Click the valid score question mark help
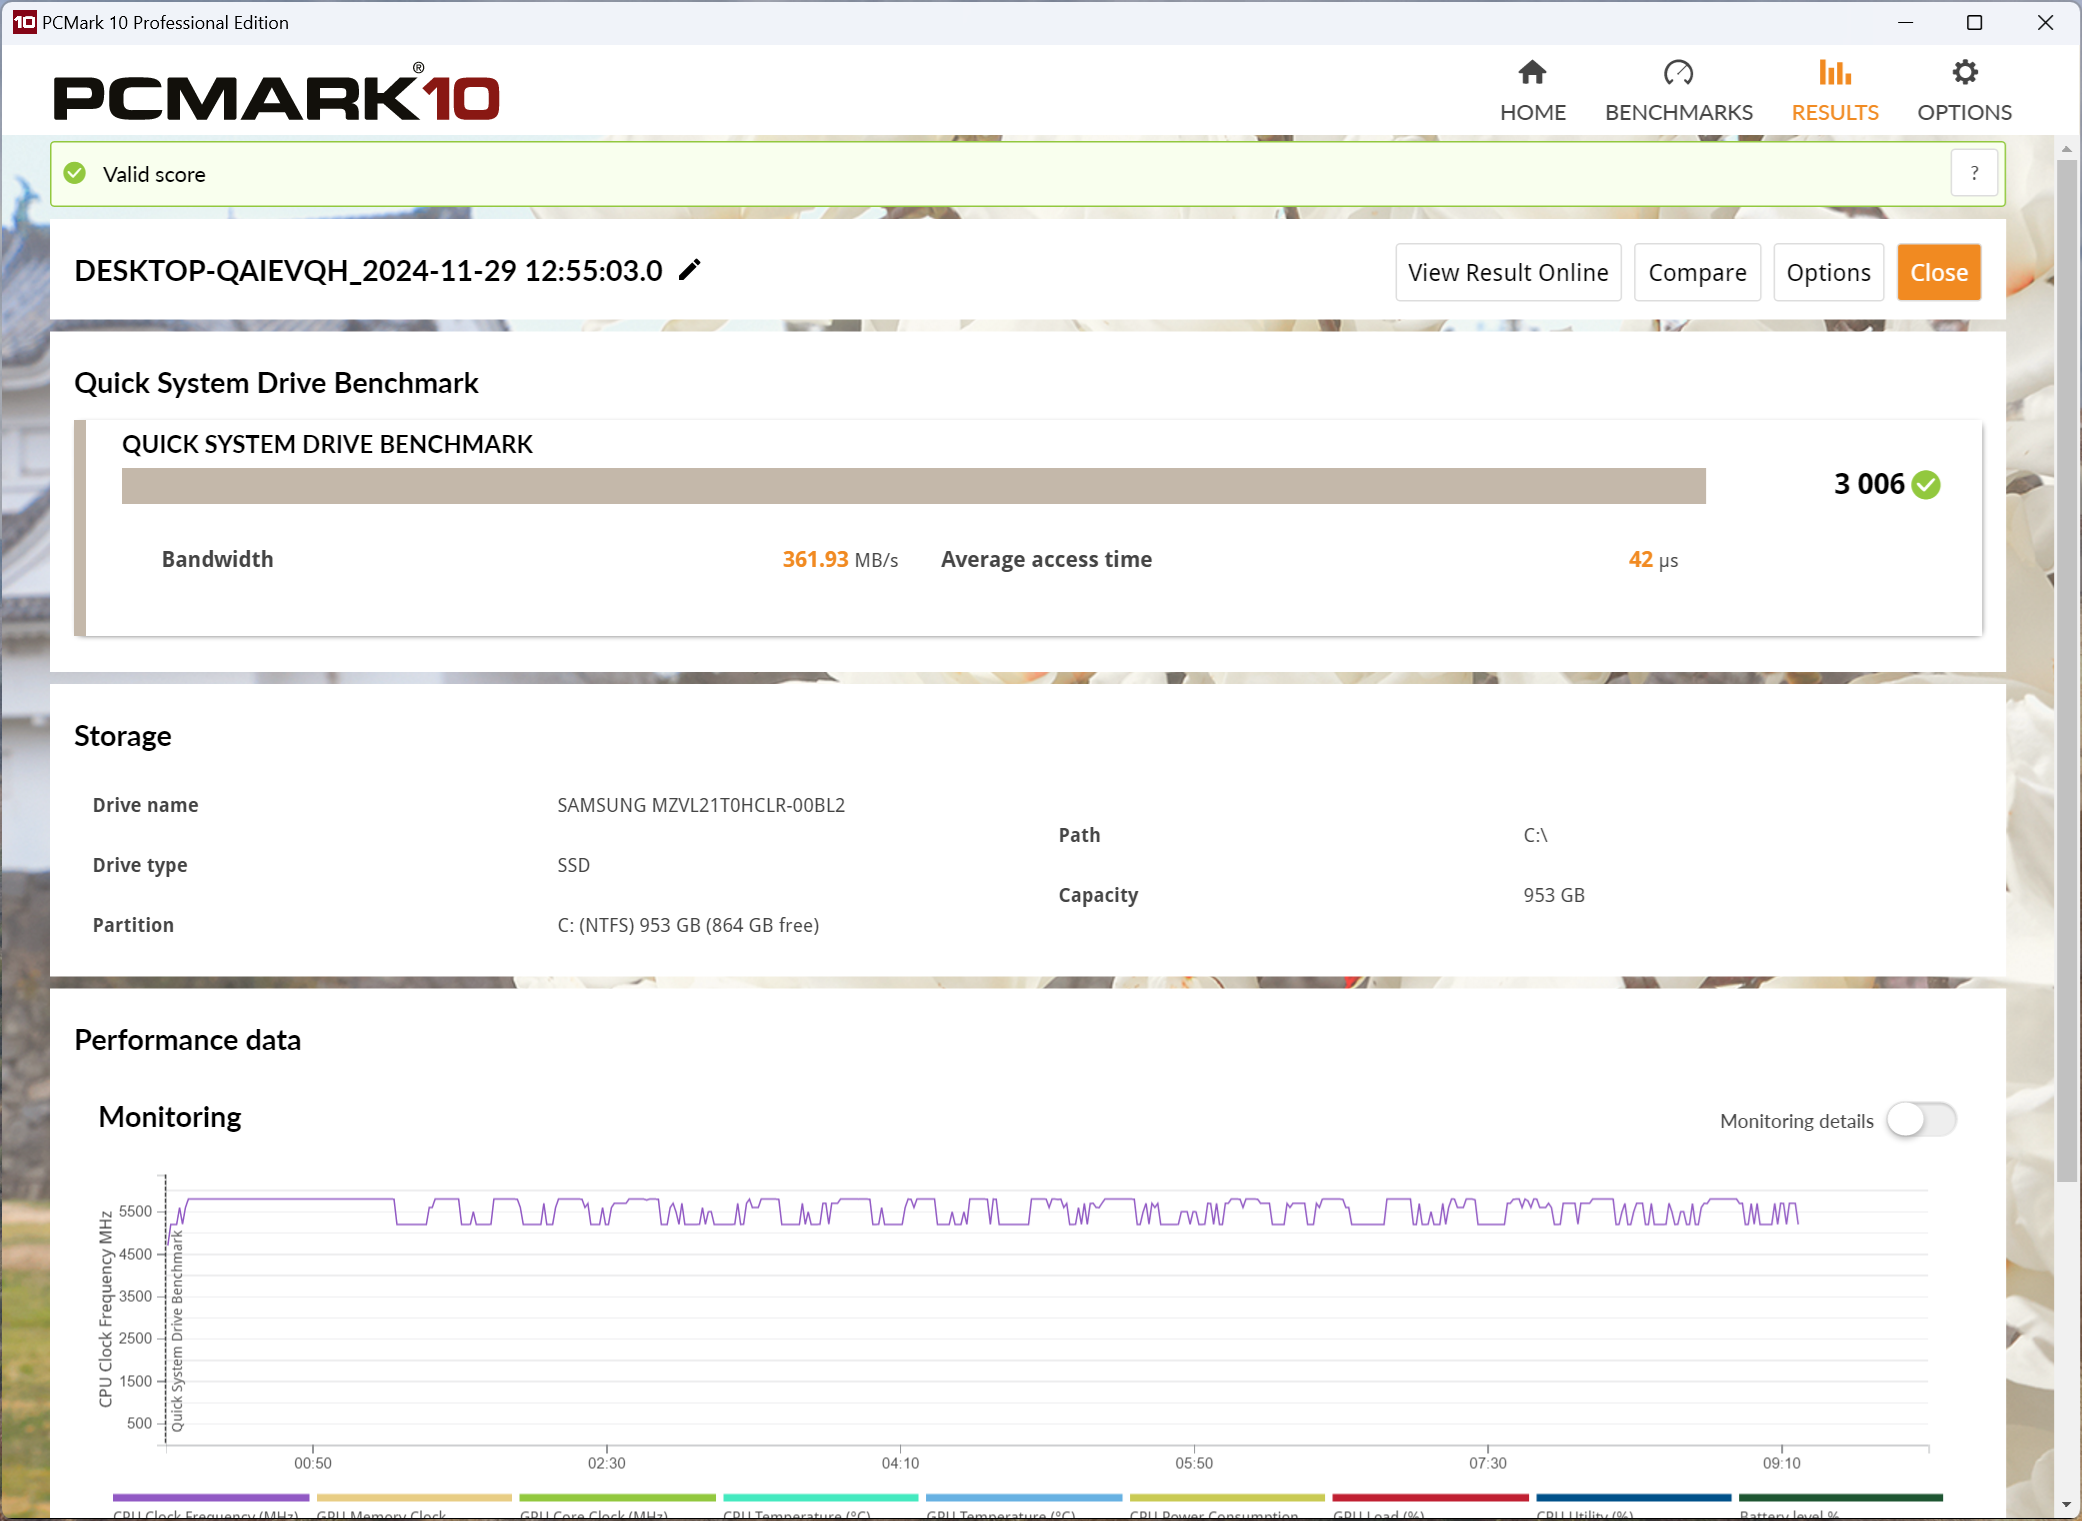The height and width of the screenshot is (1521, 2082). tap(1973, 174)
